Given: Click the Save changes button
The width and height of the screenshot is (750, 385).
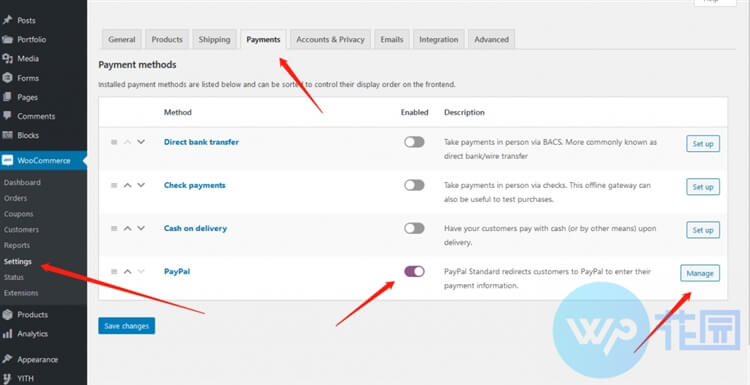Looking at the screenshot, I should coord(127,326).
